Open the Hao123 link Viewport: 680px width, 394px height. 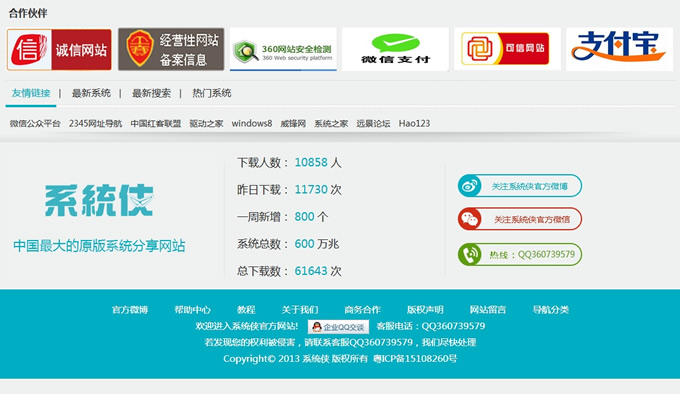pyautogui.click(x=415, y=124)
